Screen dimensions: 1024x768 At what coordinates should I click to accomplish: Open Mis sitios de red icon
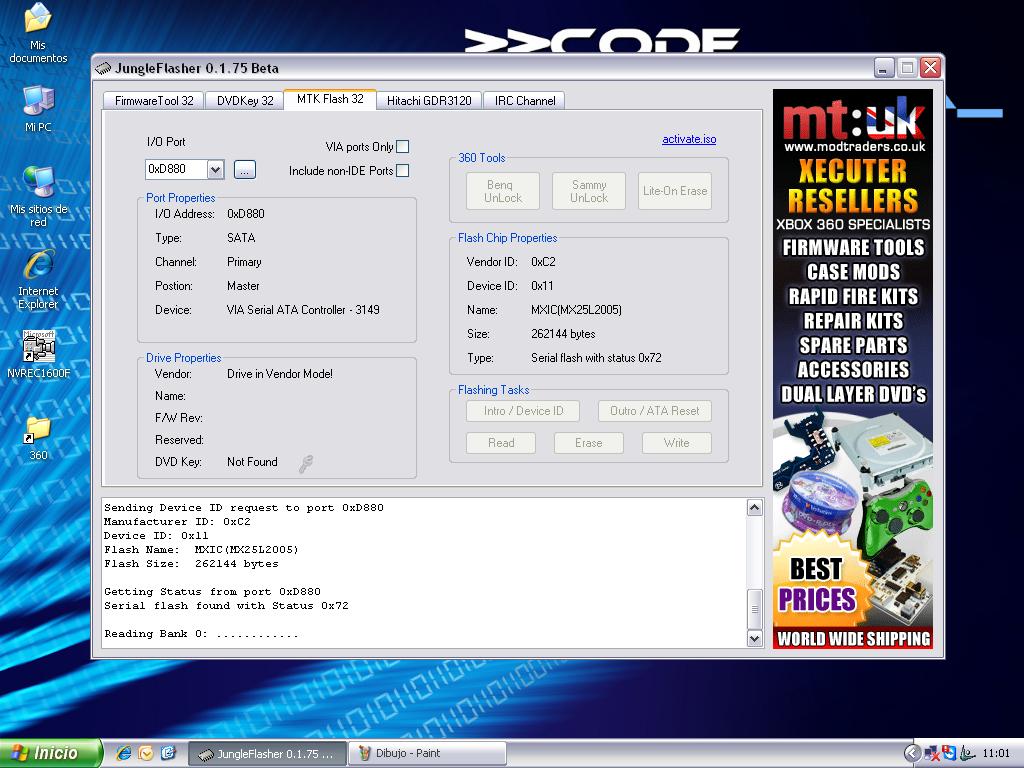38,183
